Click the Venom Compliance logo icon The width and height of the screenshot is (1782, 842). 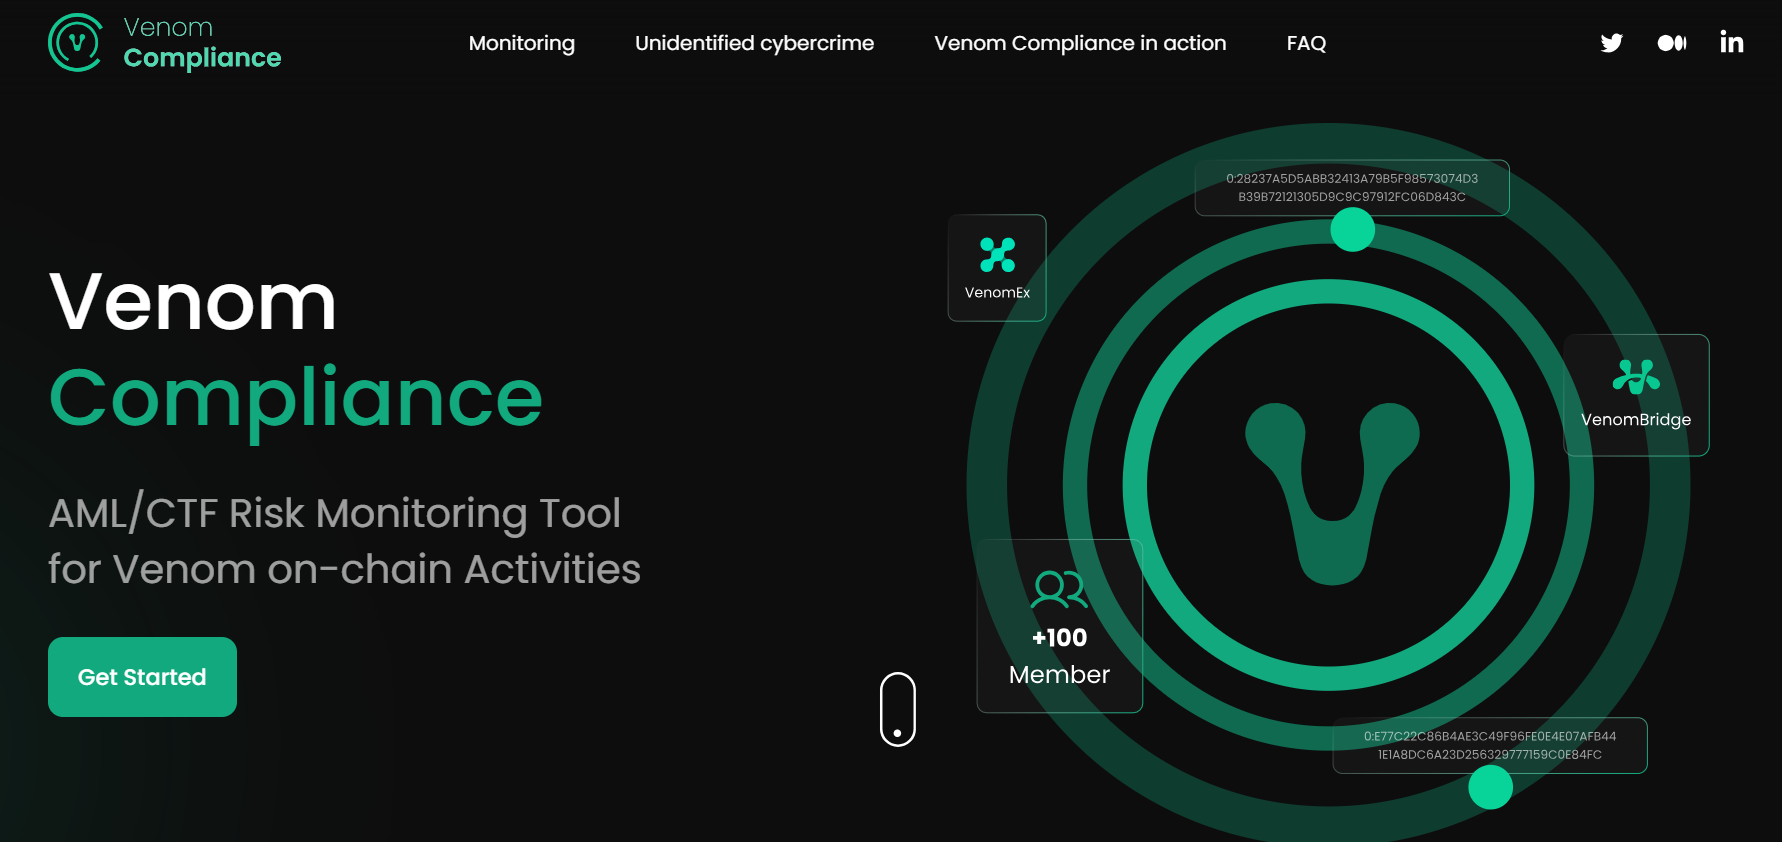point(76,43)
